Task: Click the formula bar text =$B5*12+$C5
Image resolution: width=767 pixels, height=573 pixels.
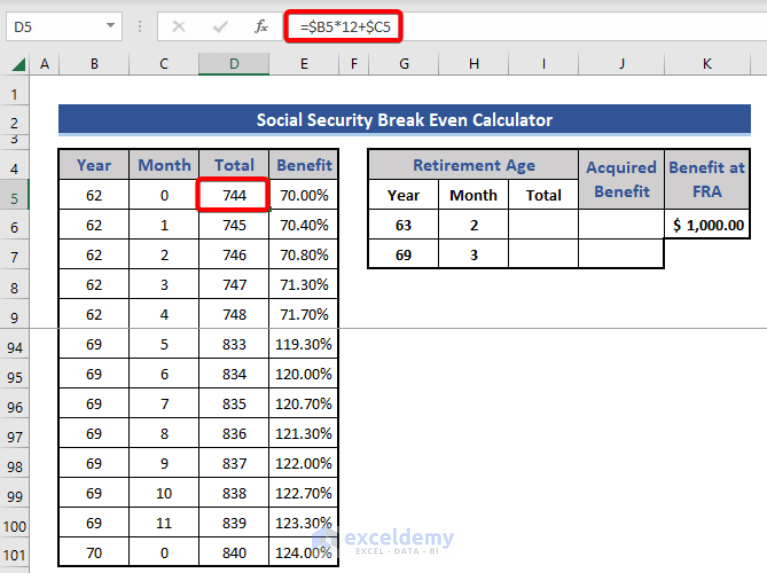Action: pyautogui.click(x=345, y=26)
